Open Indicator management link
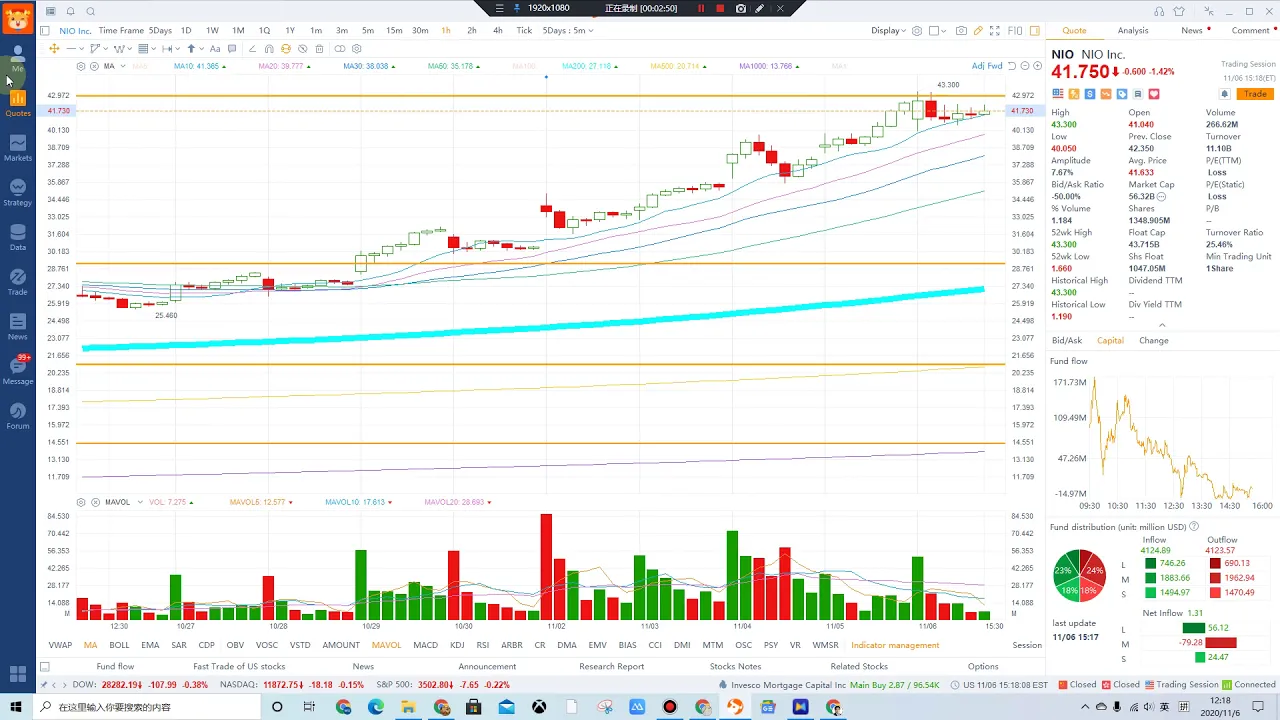This screenshot has width=1280, height=720. pos(895,645)
